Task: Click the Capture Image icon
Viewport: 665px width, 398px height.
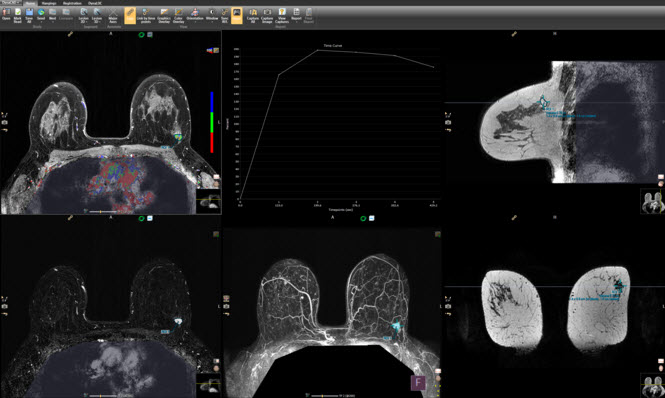Action: coord(267,15)
